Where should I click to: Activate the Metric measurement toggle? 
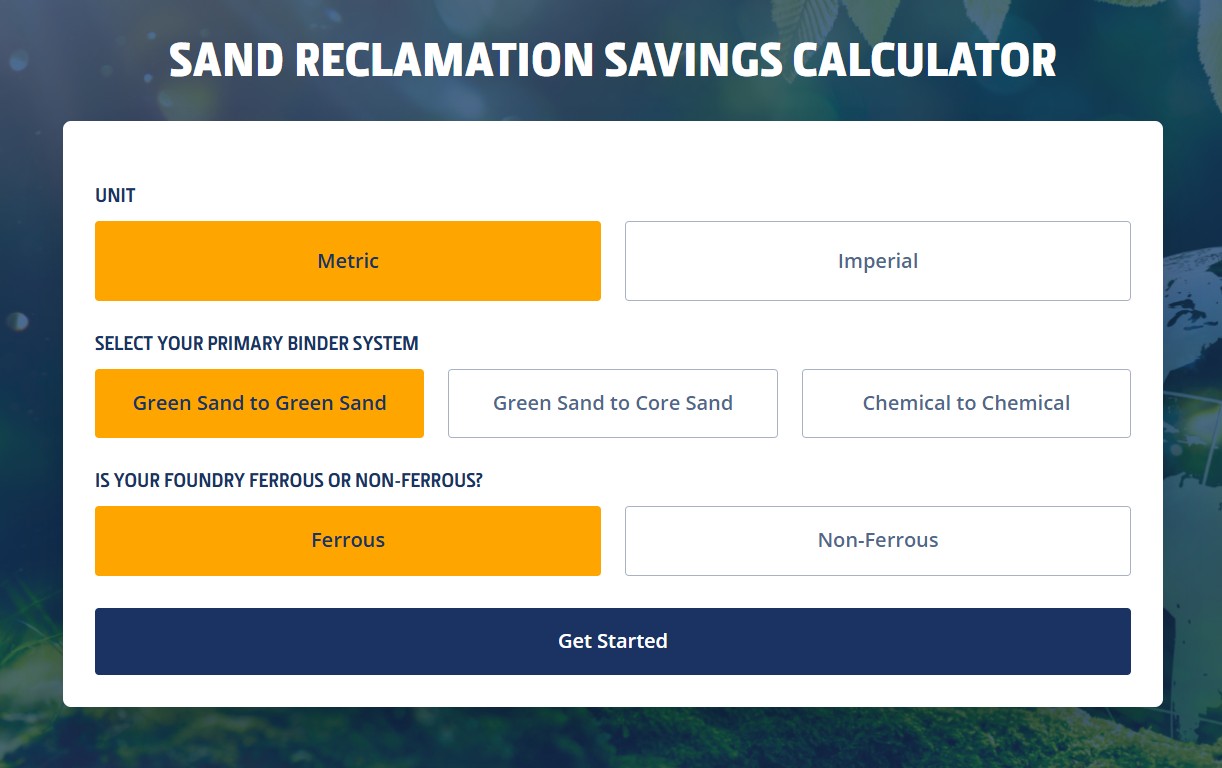[x=348, y=260]
